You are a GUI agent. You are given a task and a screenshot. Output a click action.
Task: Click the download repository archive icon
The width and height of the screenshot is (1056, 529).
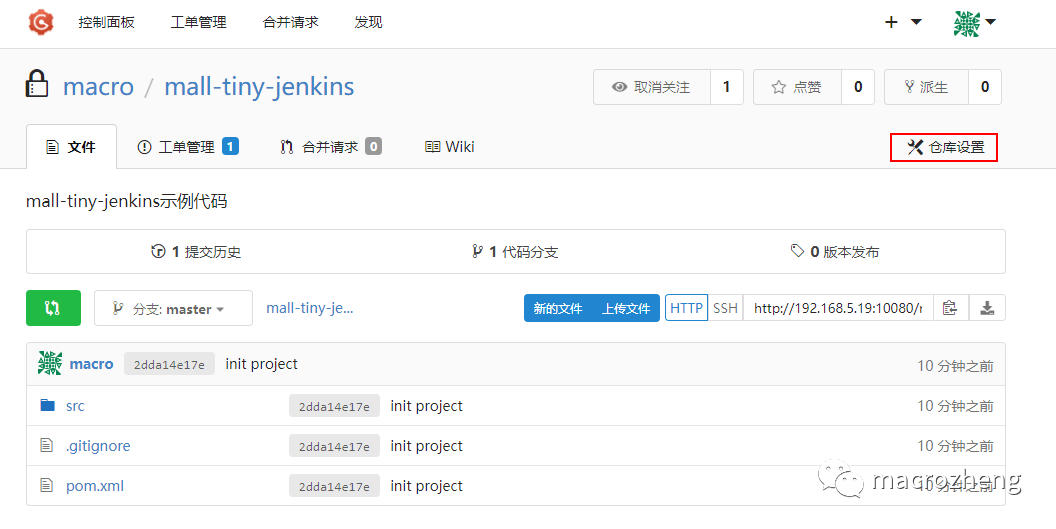(987, 309)
